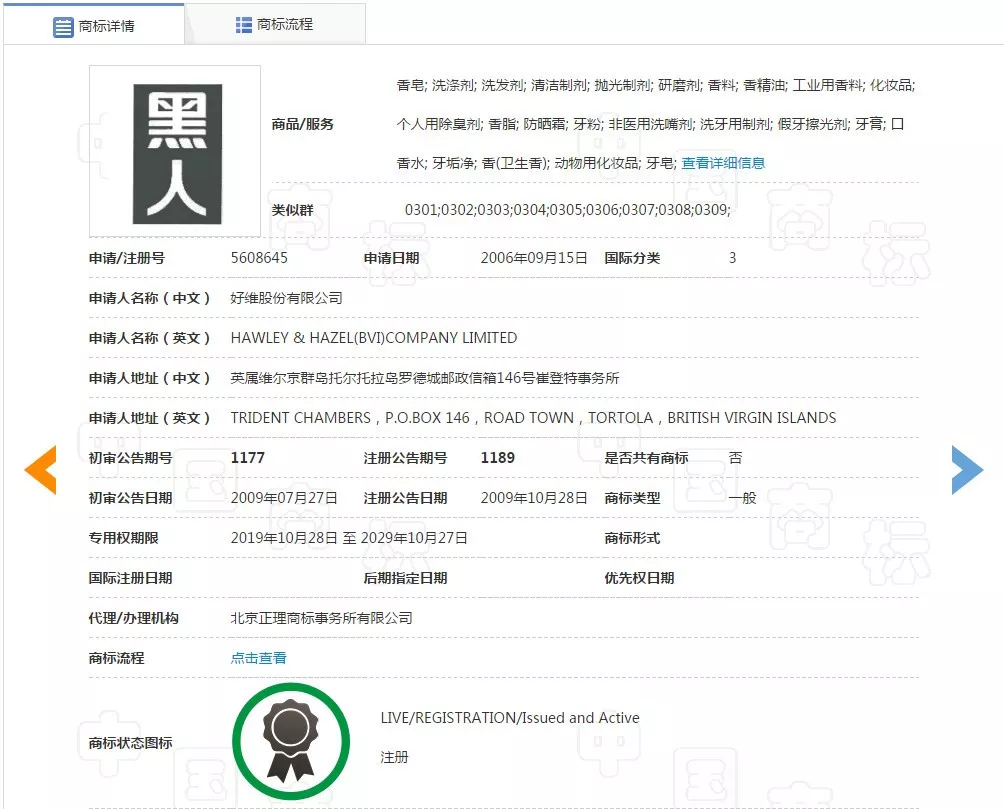This screenshot has width=1004, height=809.
Task: Open the 查看详细信息 link
Action: pyautogui.click(x=723, y=162)
